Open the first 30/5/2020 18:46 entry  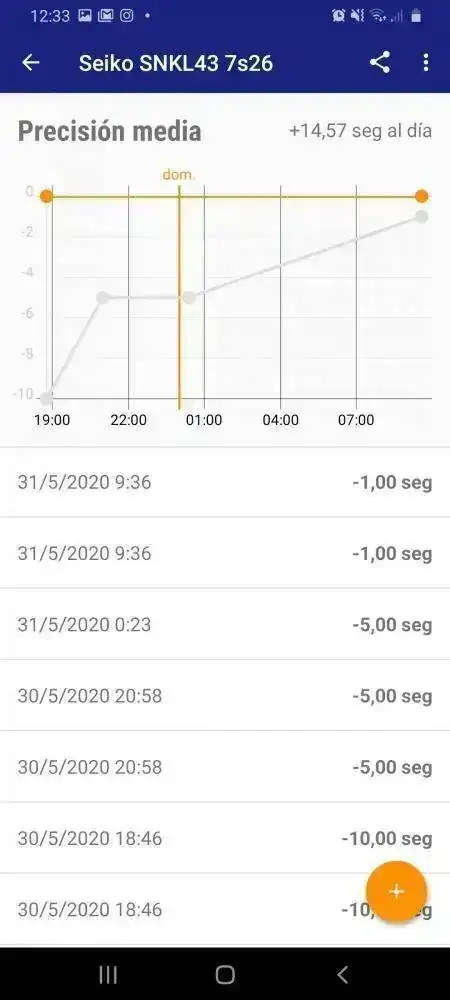(225, 838)
